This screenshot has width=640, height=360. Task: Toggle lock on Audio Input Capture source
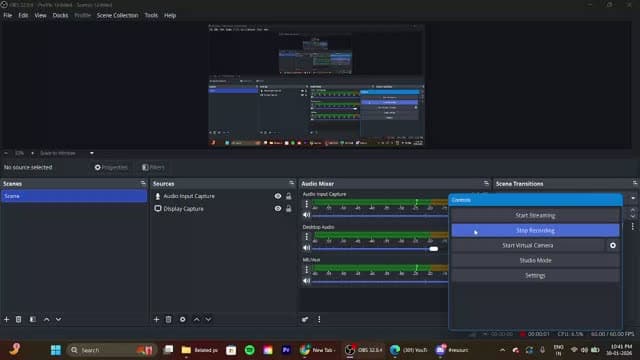click(289, 196)
